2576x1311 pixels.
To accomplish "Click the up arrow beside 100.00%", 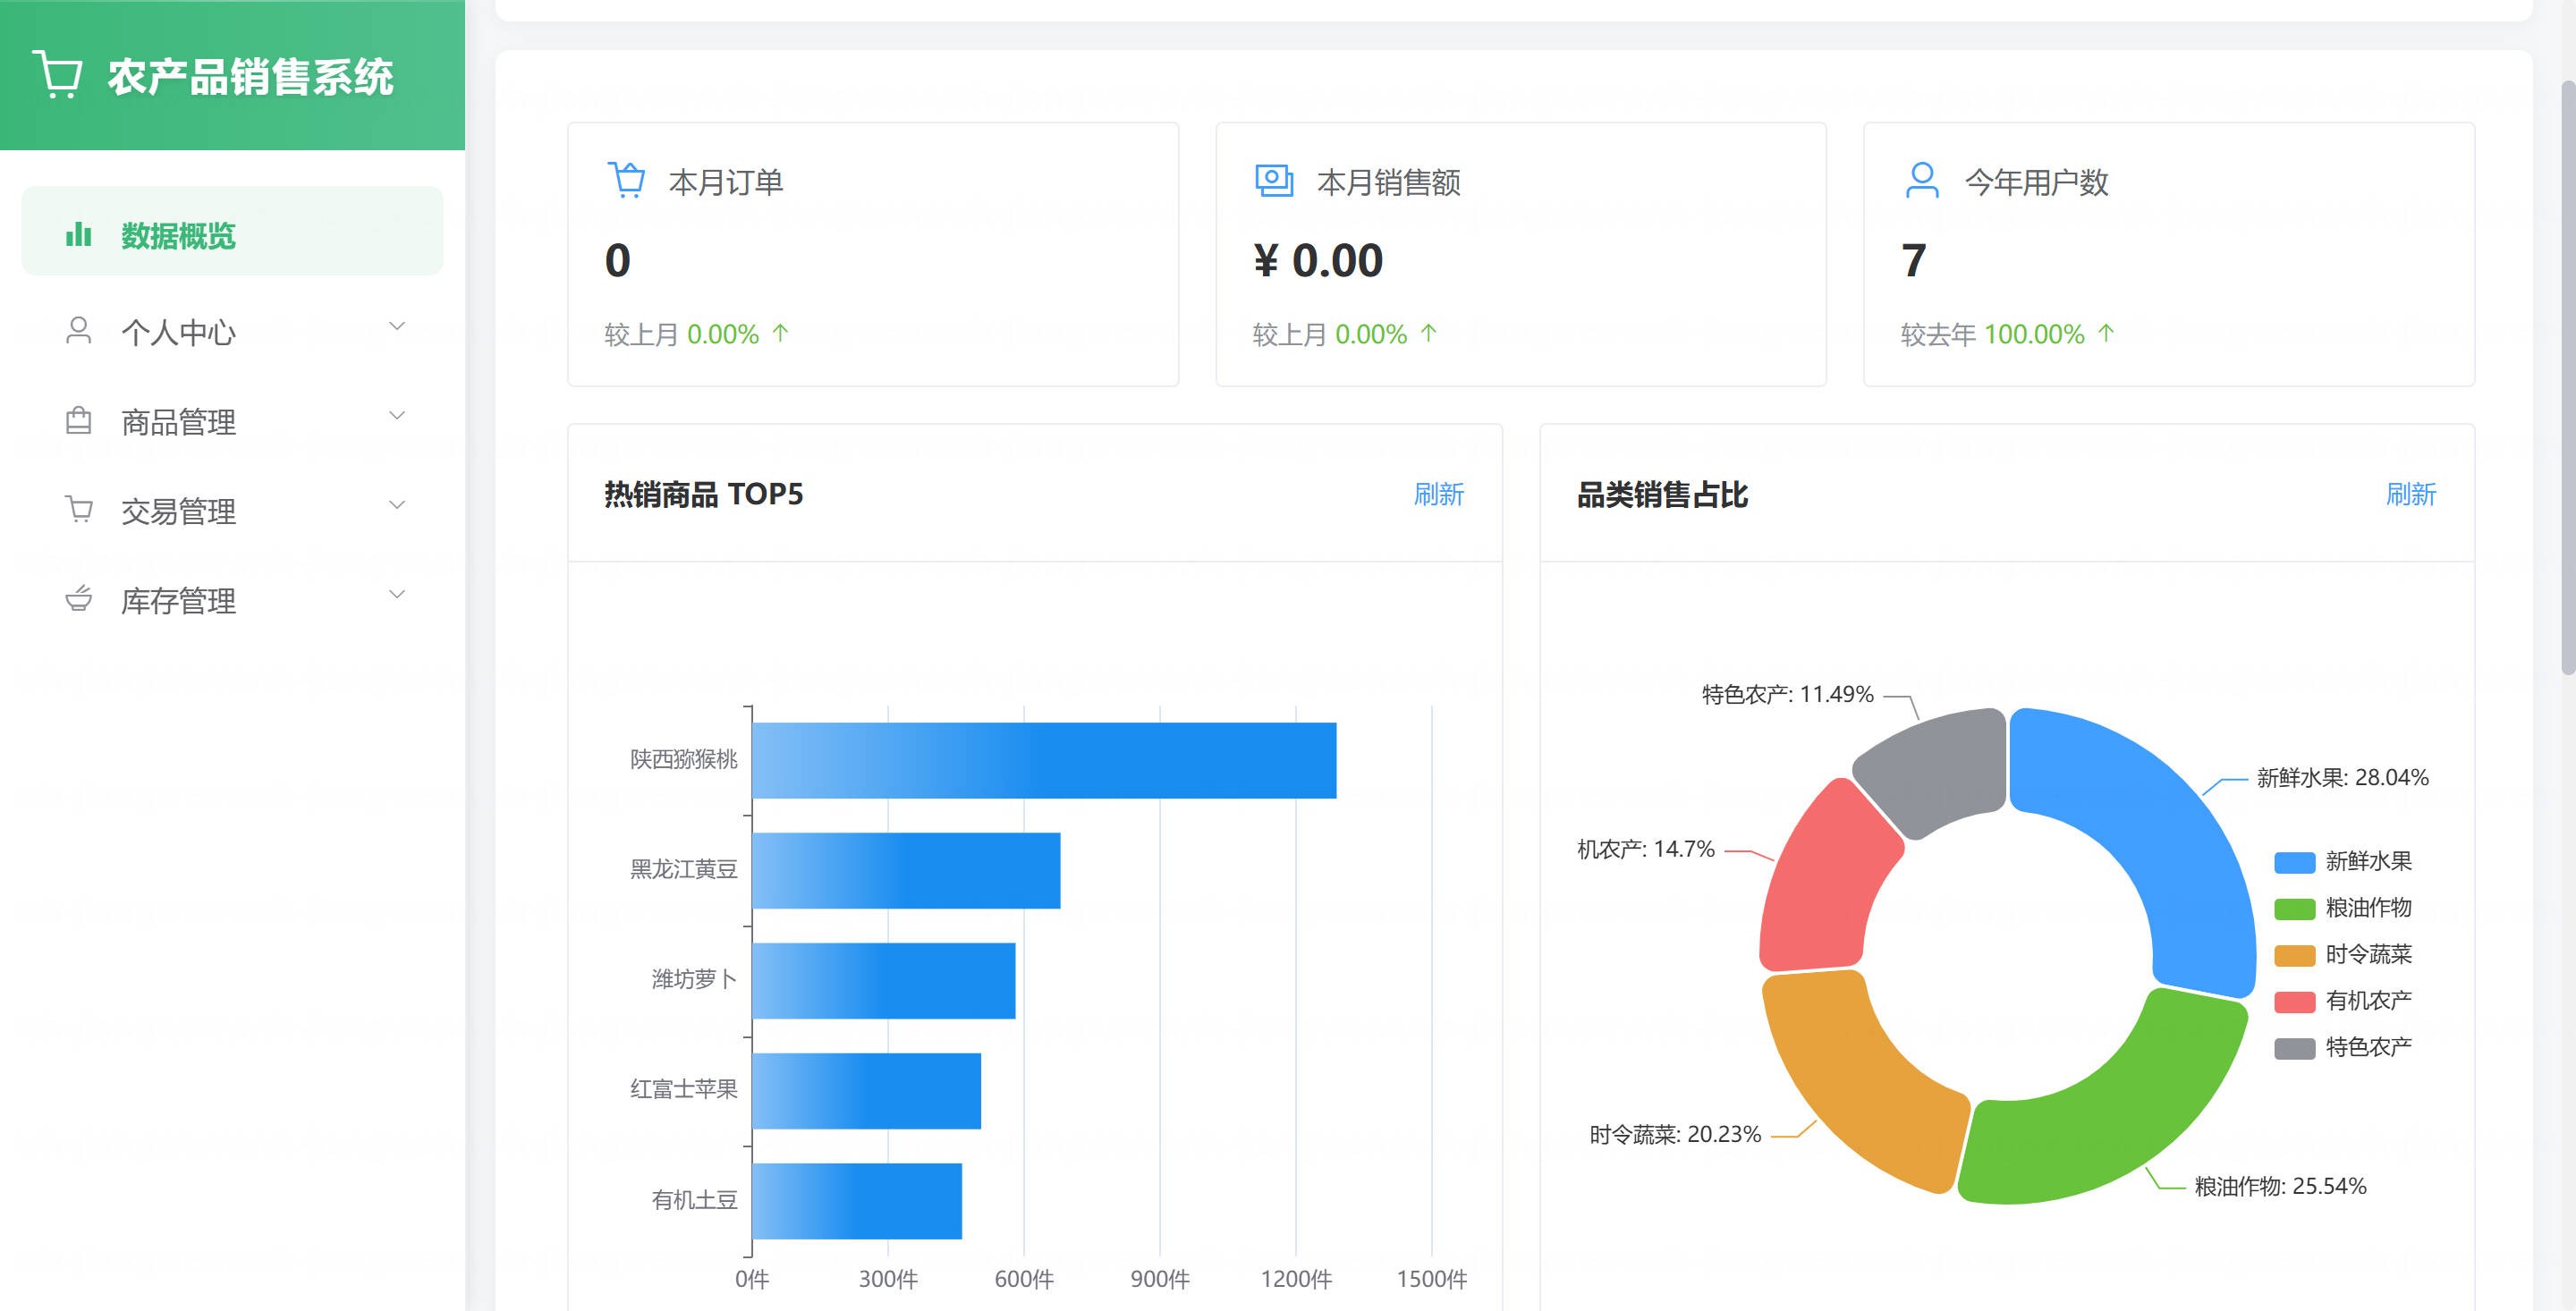I will tap(2106, 333).
